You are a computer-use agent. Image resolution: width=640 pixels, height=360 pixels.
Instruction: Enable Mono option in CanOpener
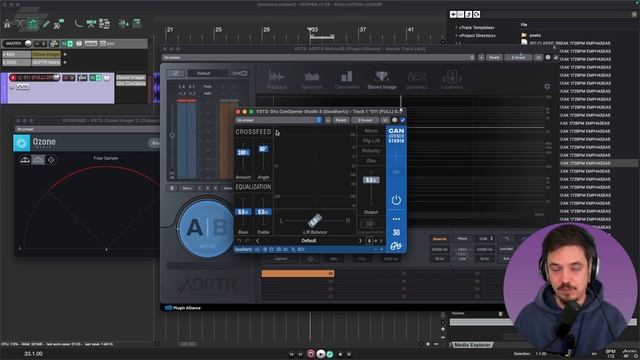pos(371,131)
